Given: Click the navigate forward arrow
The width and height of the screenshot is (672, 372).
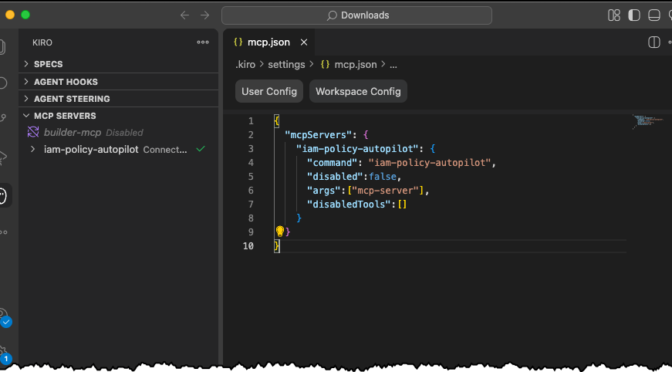Looking at the screenshot, I should (205, 15).
